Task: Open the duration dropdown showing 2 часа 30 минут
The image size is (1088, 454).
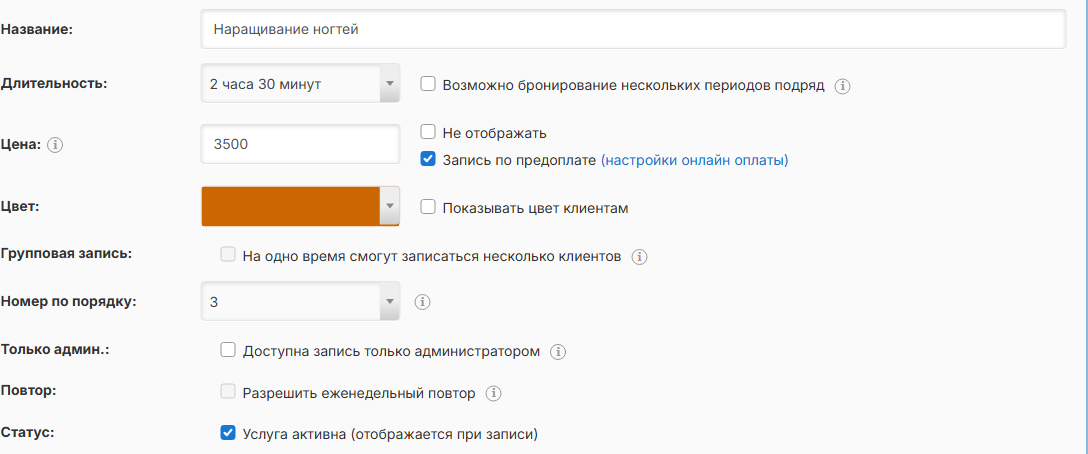Action: (x=300, y=84)
